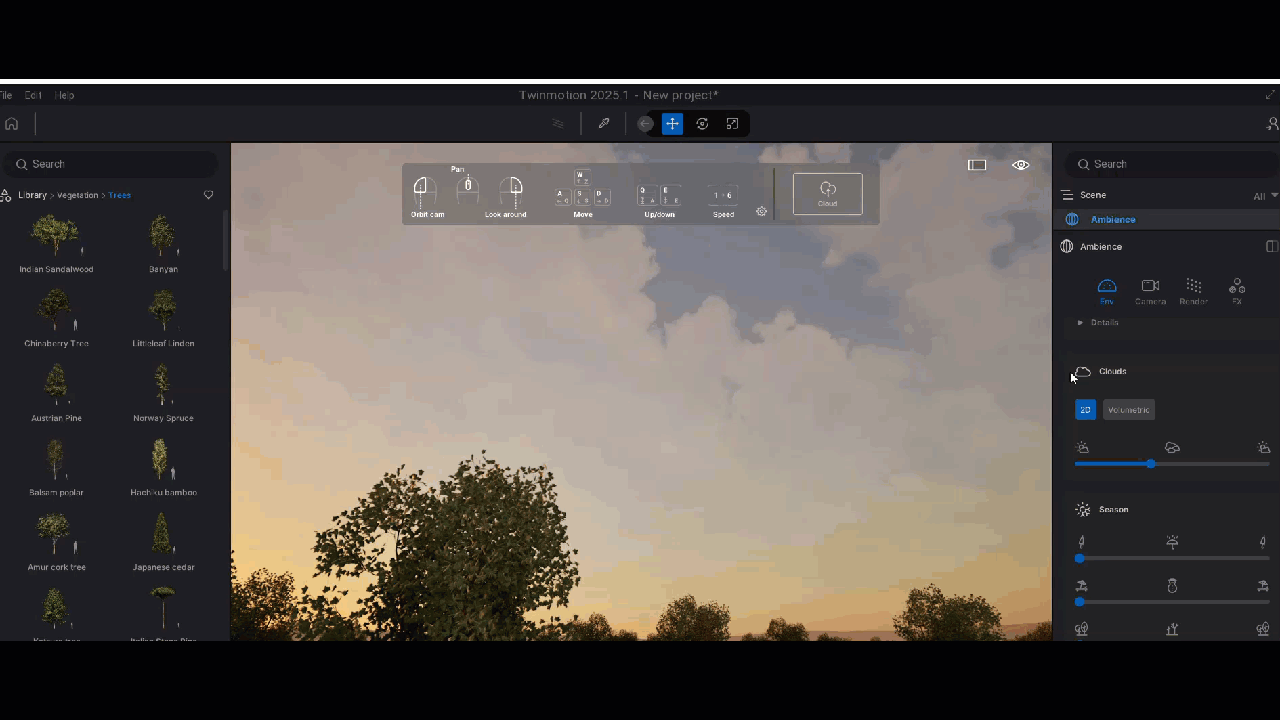The image size is (1280, 720).
Task: Click the Move WASD keys hint
Action: (583, 190)
